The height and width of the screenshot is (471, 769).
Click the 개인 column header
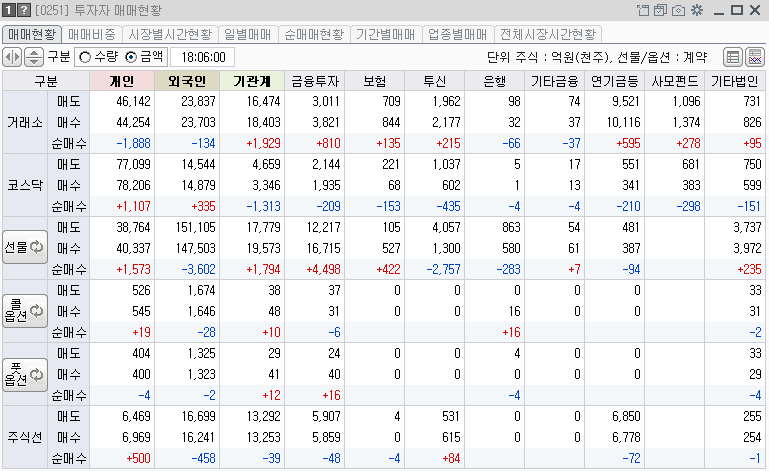click(122, 81)
